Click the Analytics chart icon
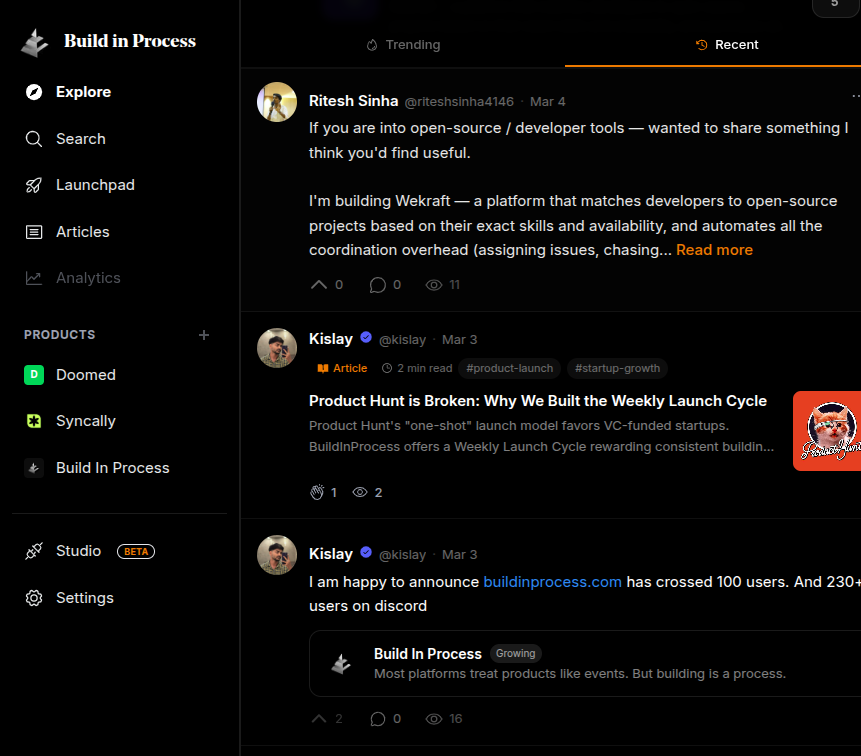Viewport: 861px width, 756px height. (34, 278)
